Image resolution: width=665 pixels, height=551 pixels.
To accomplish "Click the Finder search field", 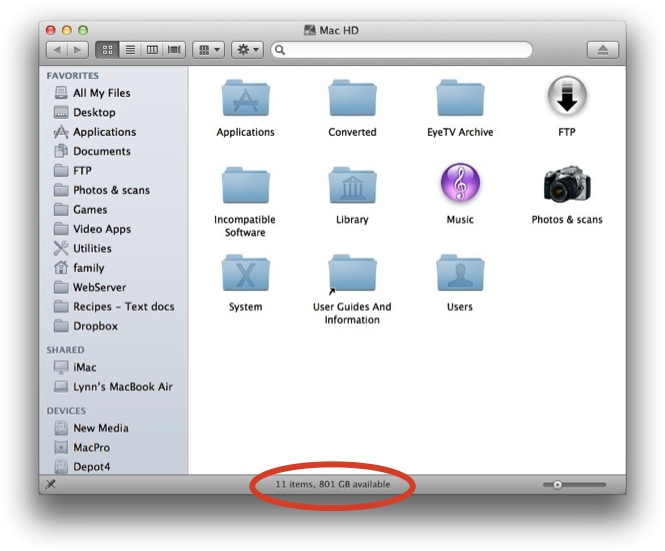I will coord(402,50).
